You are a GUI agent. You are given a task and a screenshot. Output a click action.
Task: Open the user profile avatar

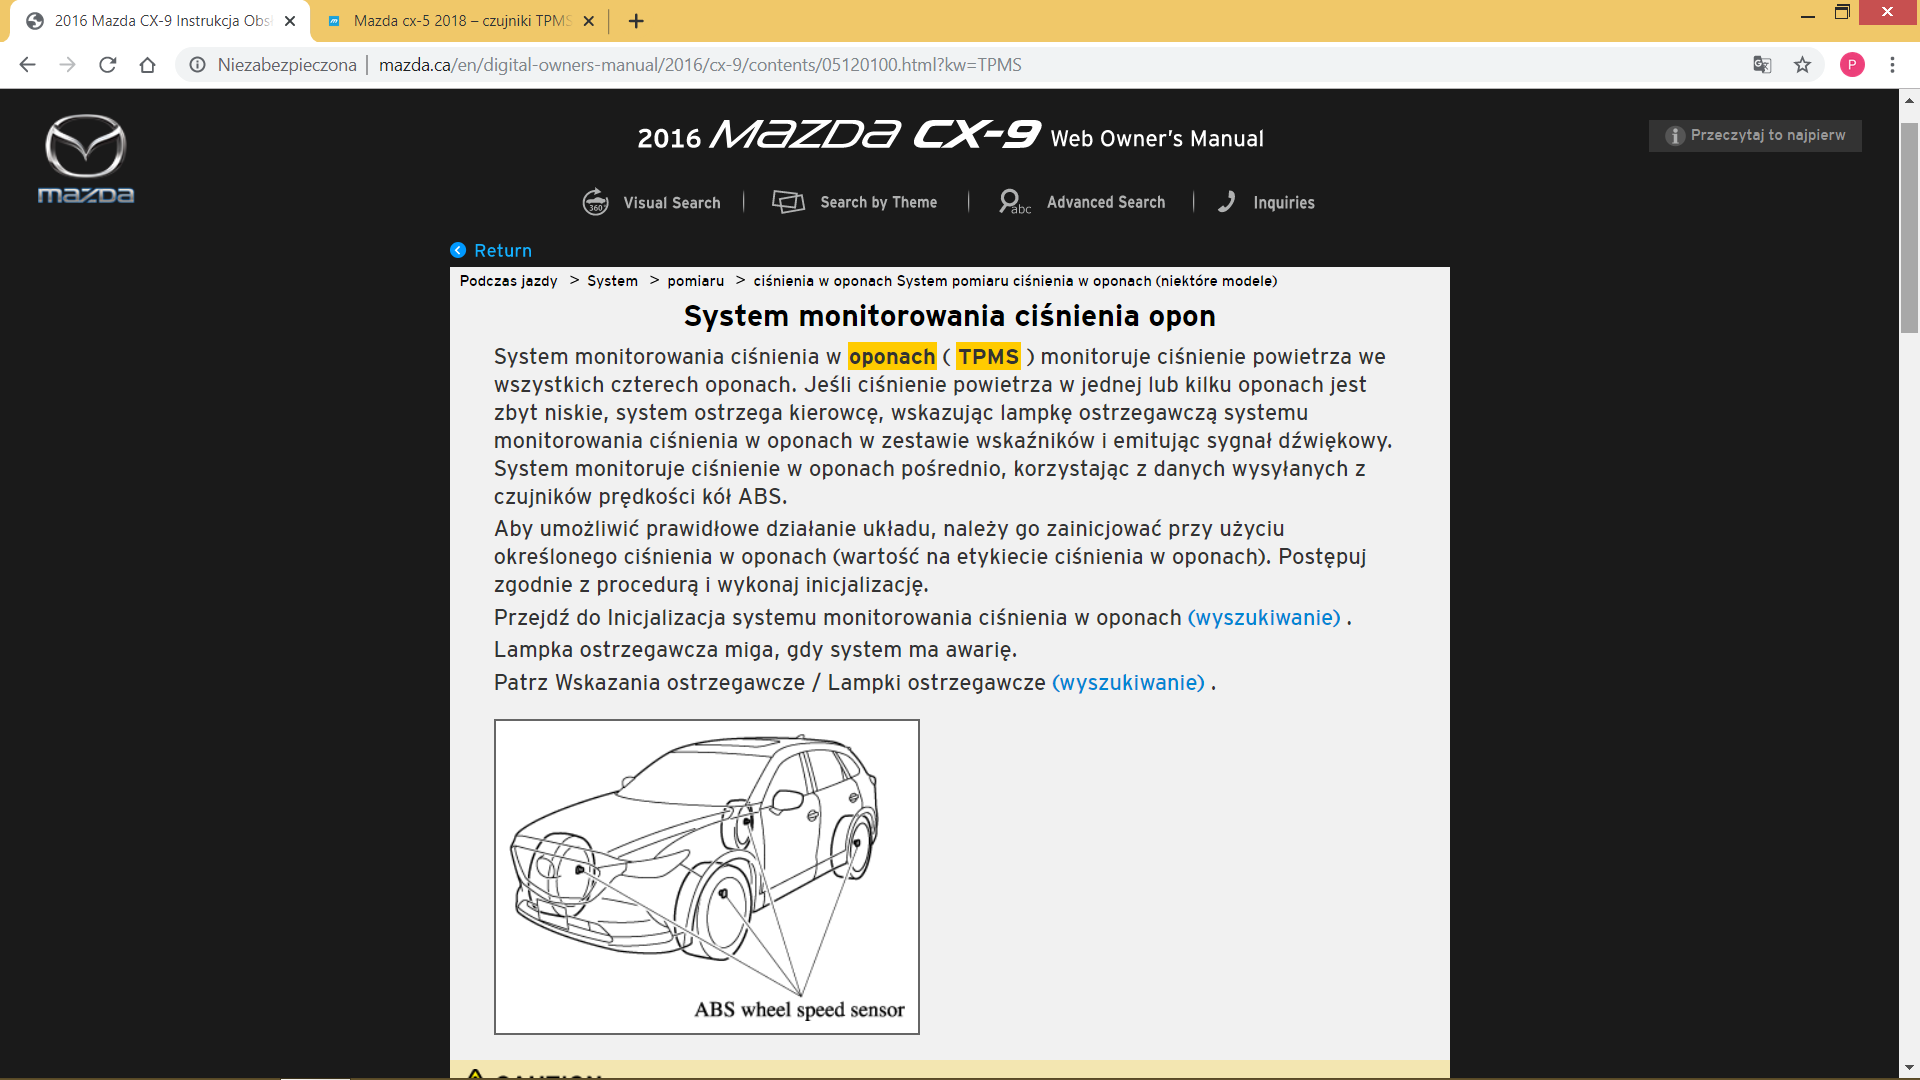click(1852, 65)
